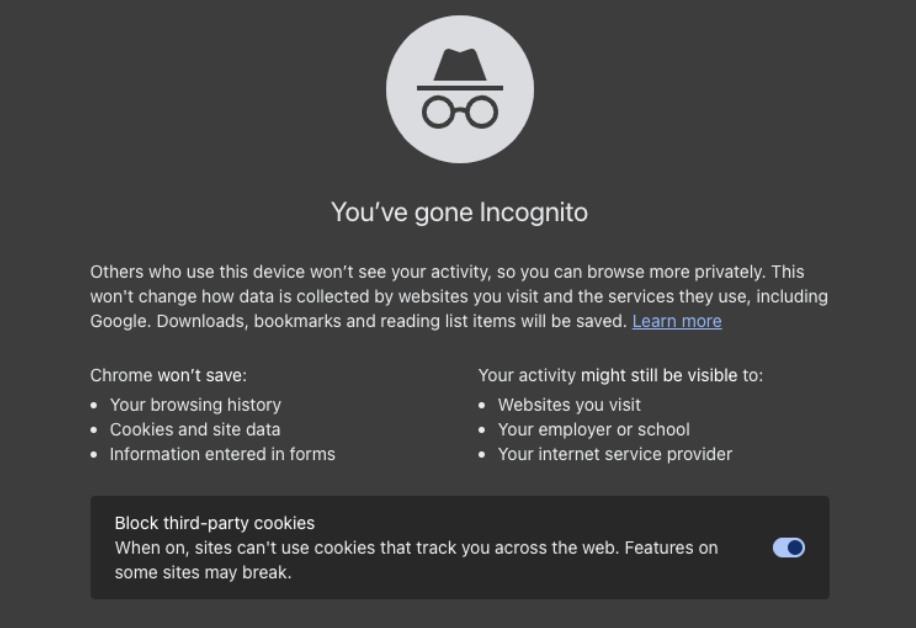The image size is (916, 628).
Task: Toggle the Block third-party cookies switch
Action: coord(788,548)
